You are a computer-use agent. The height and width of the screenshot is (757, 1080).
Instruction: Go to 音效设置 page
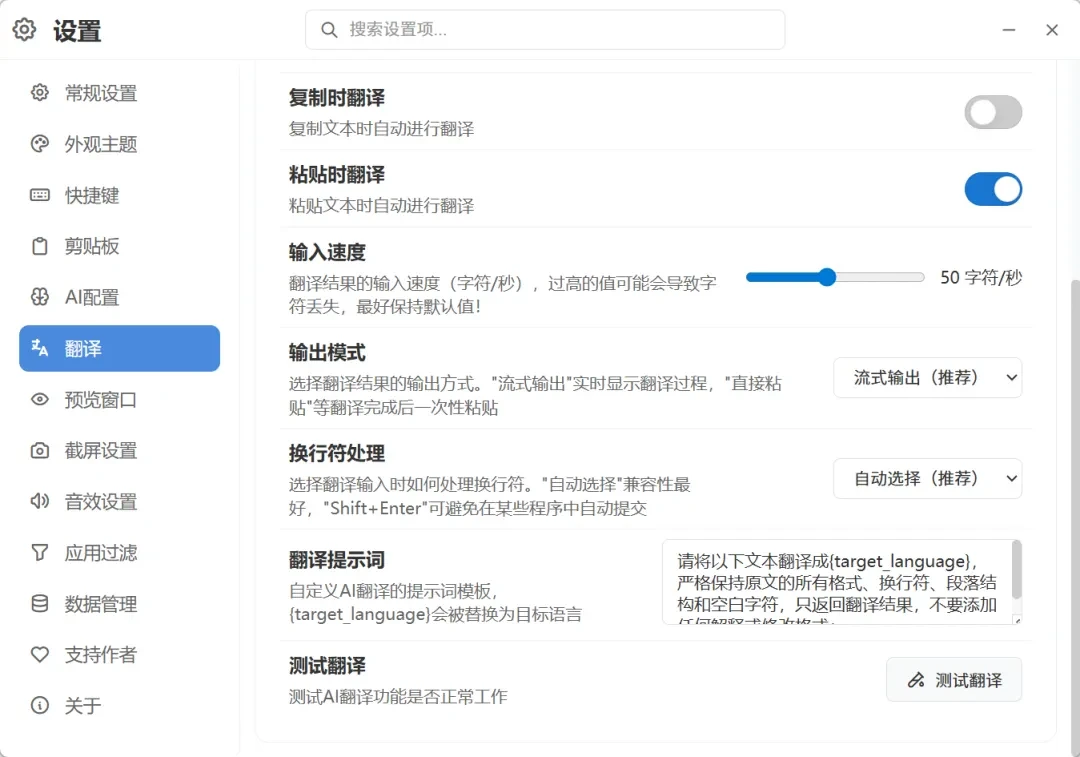119,501
